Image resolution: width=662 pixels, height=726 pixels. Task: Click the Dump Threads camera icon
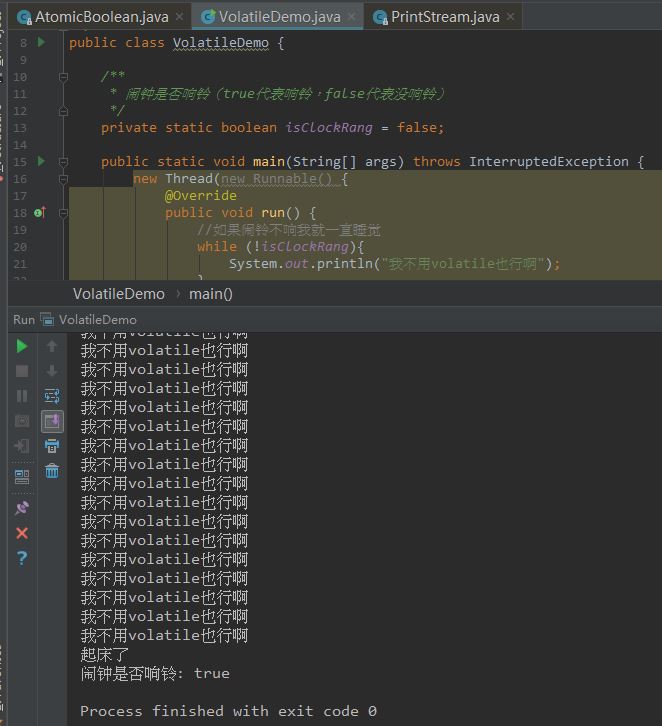pos(22,421)
